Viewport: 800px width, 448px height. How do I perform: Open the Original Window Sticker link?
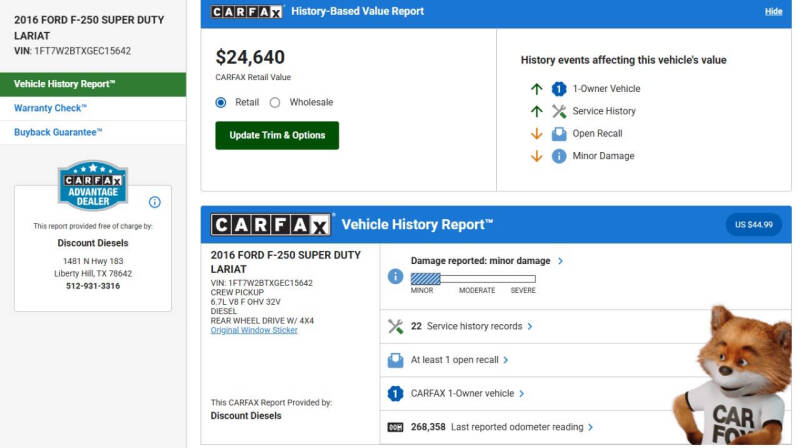[254, 330]
